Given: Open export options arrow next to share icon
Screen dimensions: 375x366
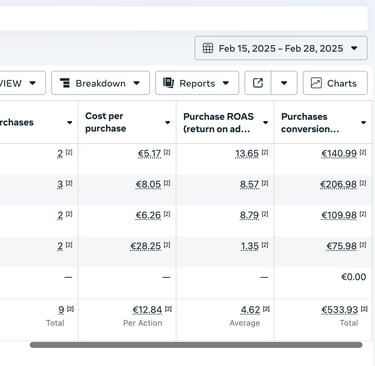Looking at the screenshot, I should 284,83.
